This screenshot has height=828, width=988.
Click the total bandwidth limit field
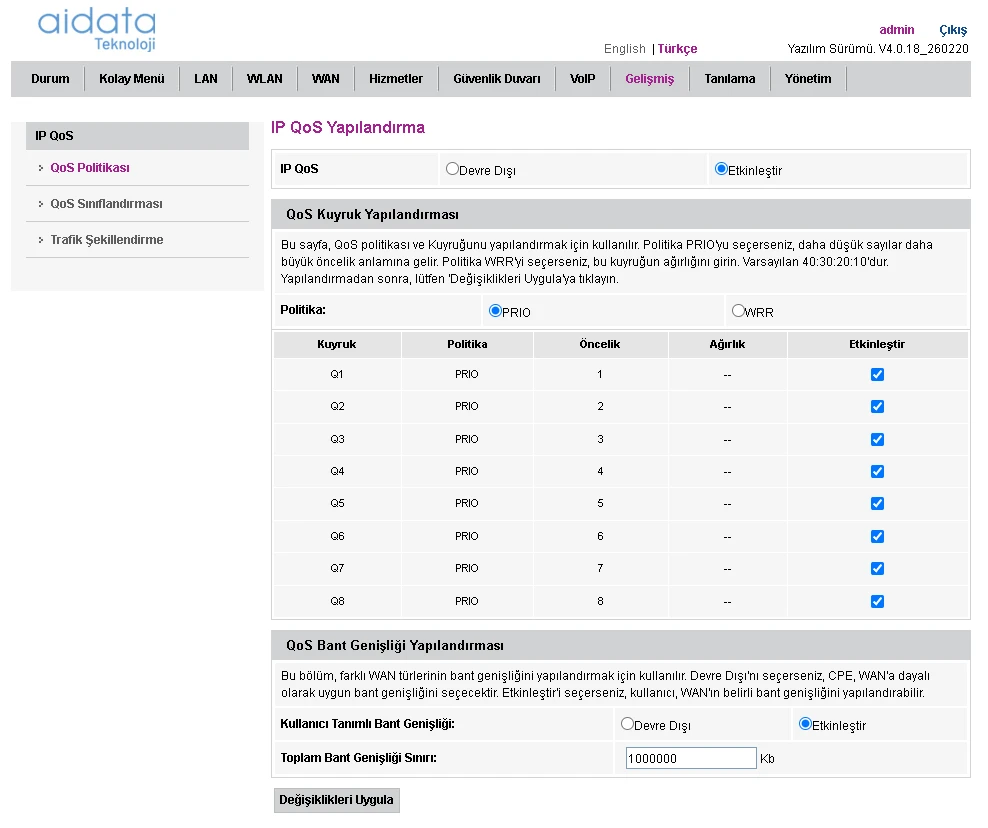click(691, 758)
